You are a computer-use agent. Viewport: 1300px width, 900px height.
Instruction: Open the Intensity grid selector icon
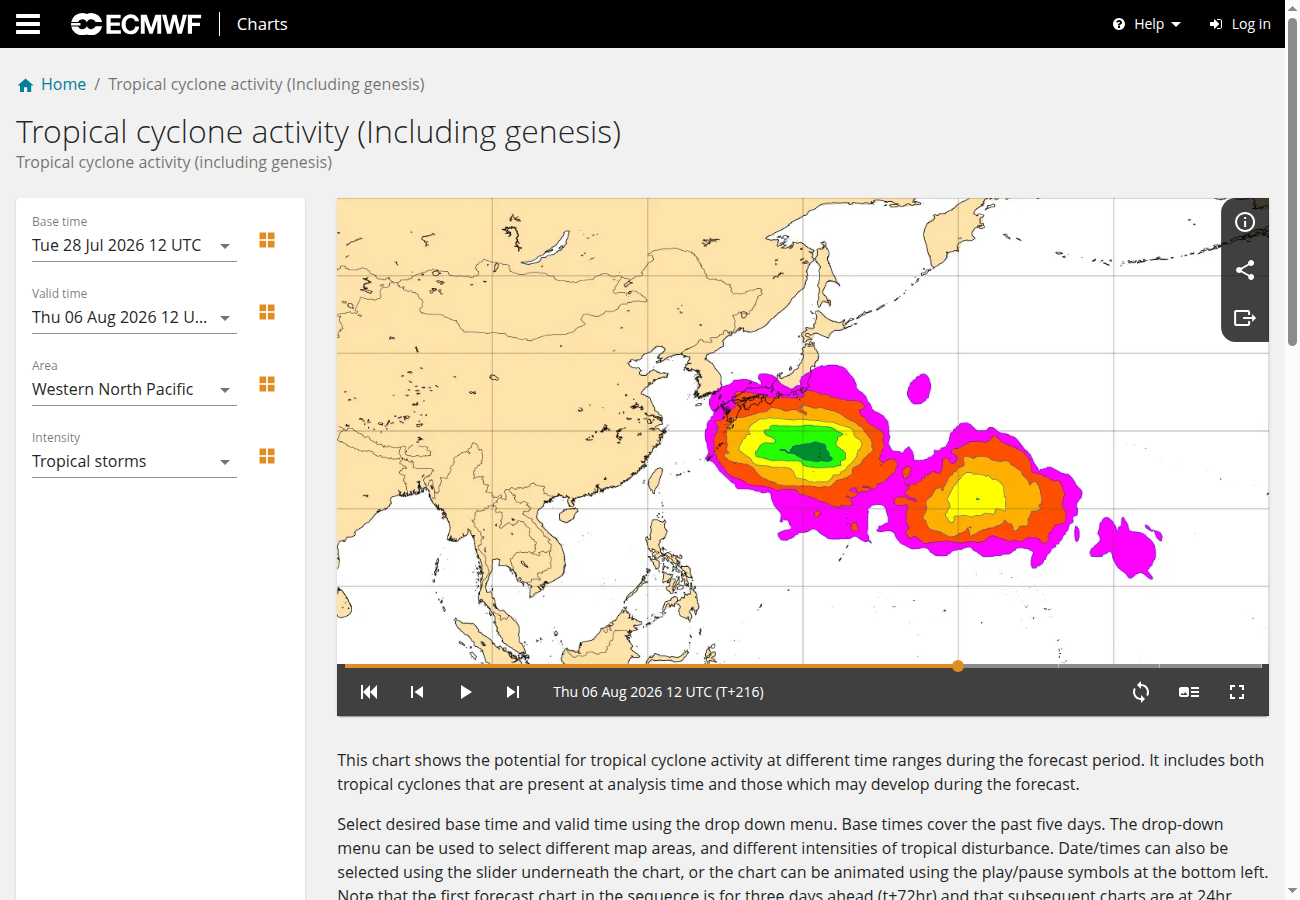coord(267,456)
